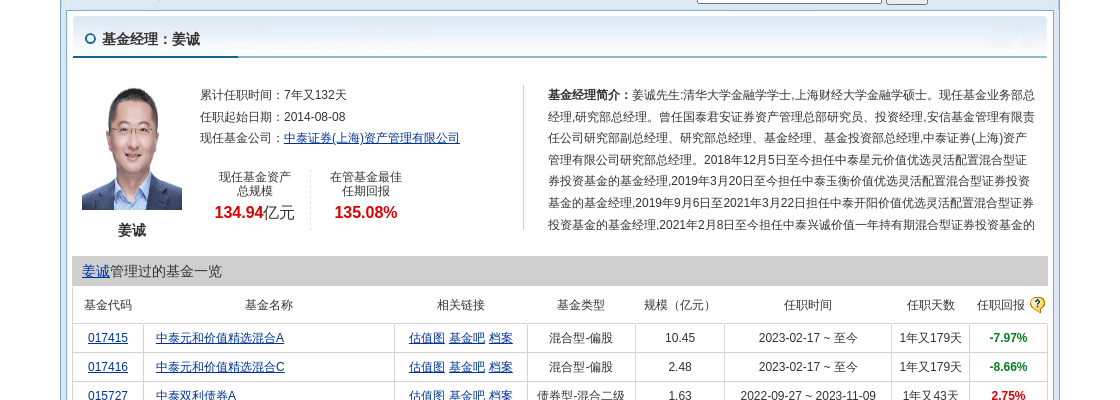Open 估值图 for fund 017416
Image resolution: width=1120 pixels, height=400 pixels.
[x=426, y=367]
